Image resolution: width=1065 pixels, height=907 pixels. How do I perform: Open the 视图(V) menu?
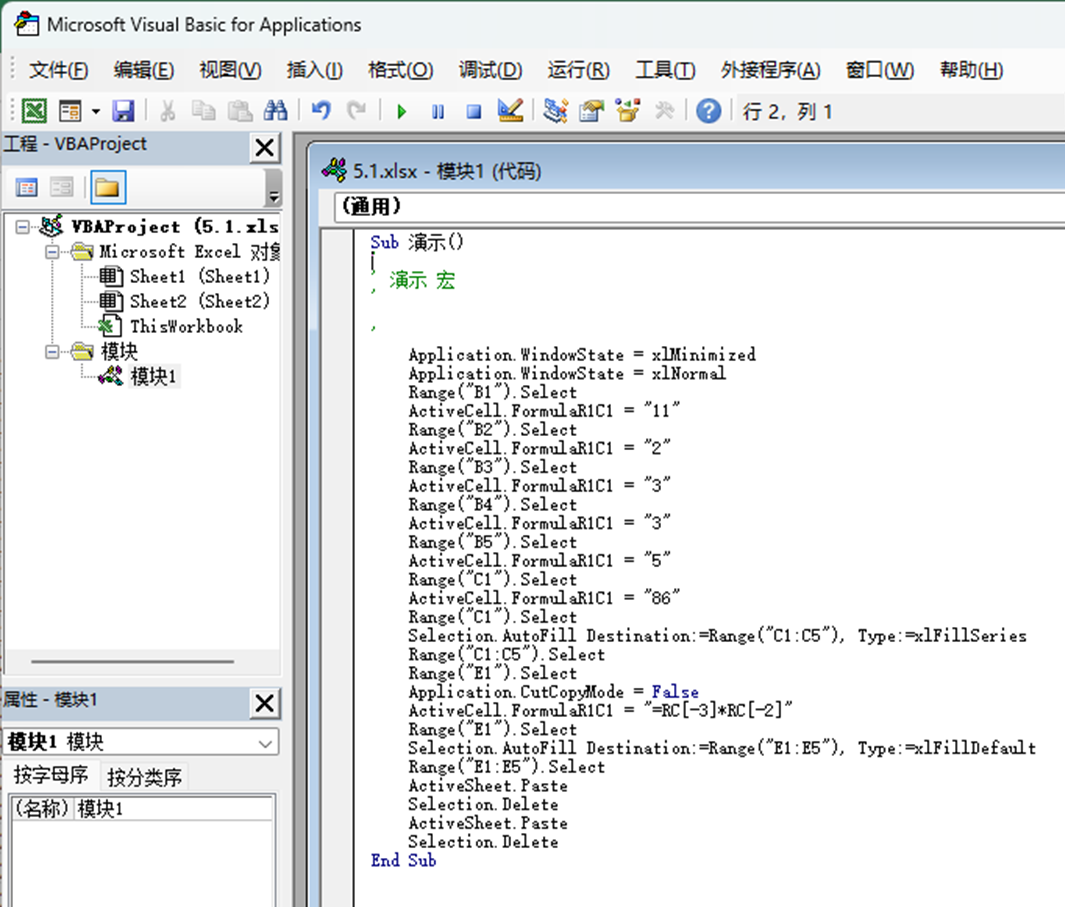[230, 70]
